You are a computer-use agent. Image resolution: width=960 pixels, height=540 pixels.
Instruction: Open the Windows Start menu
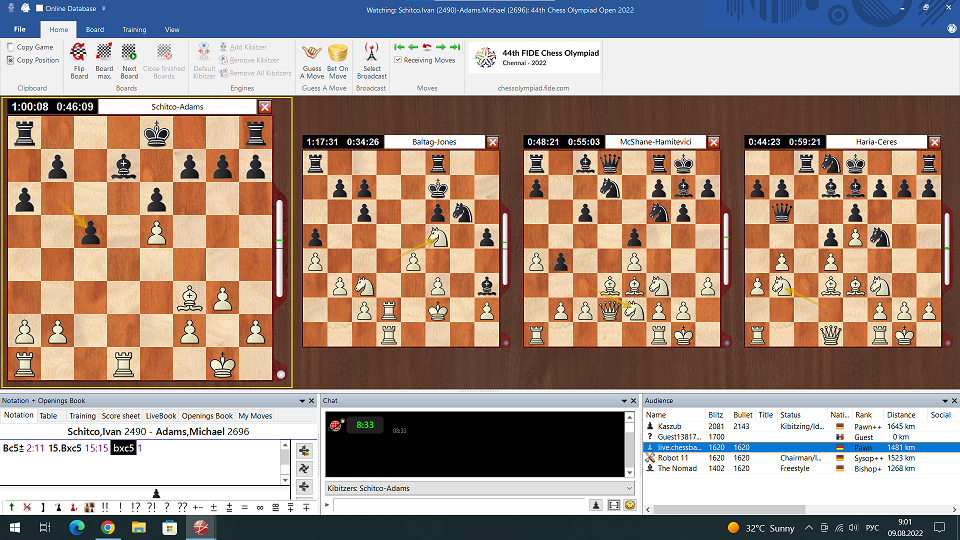coord(15,527)
